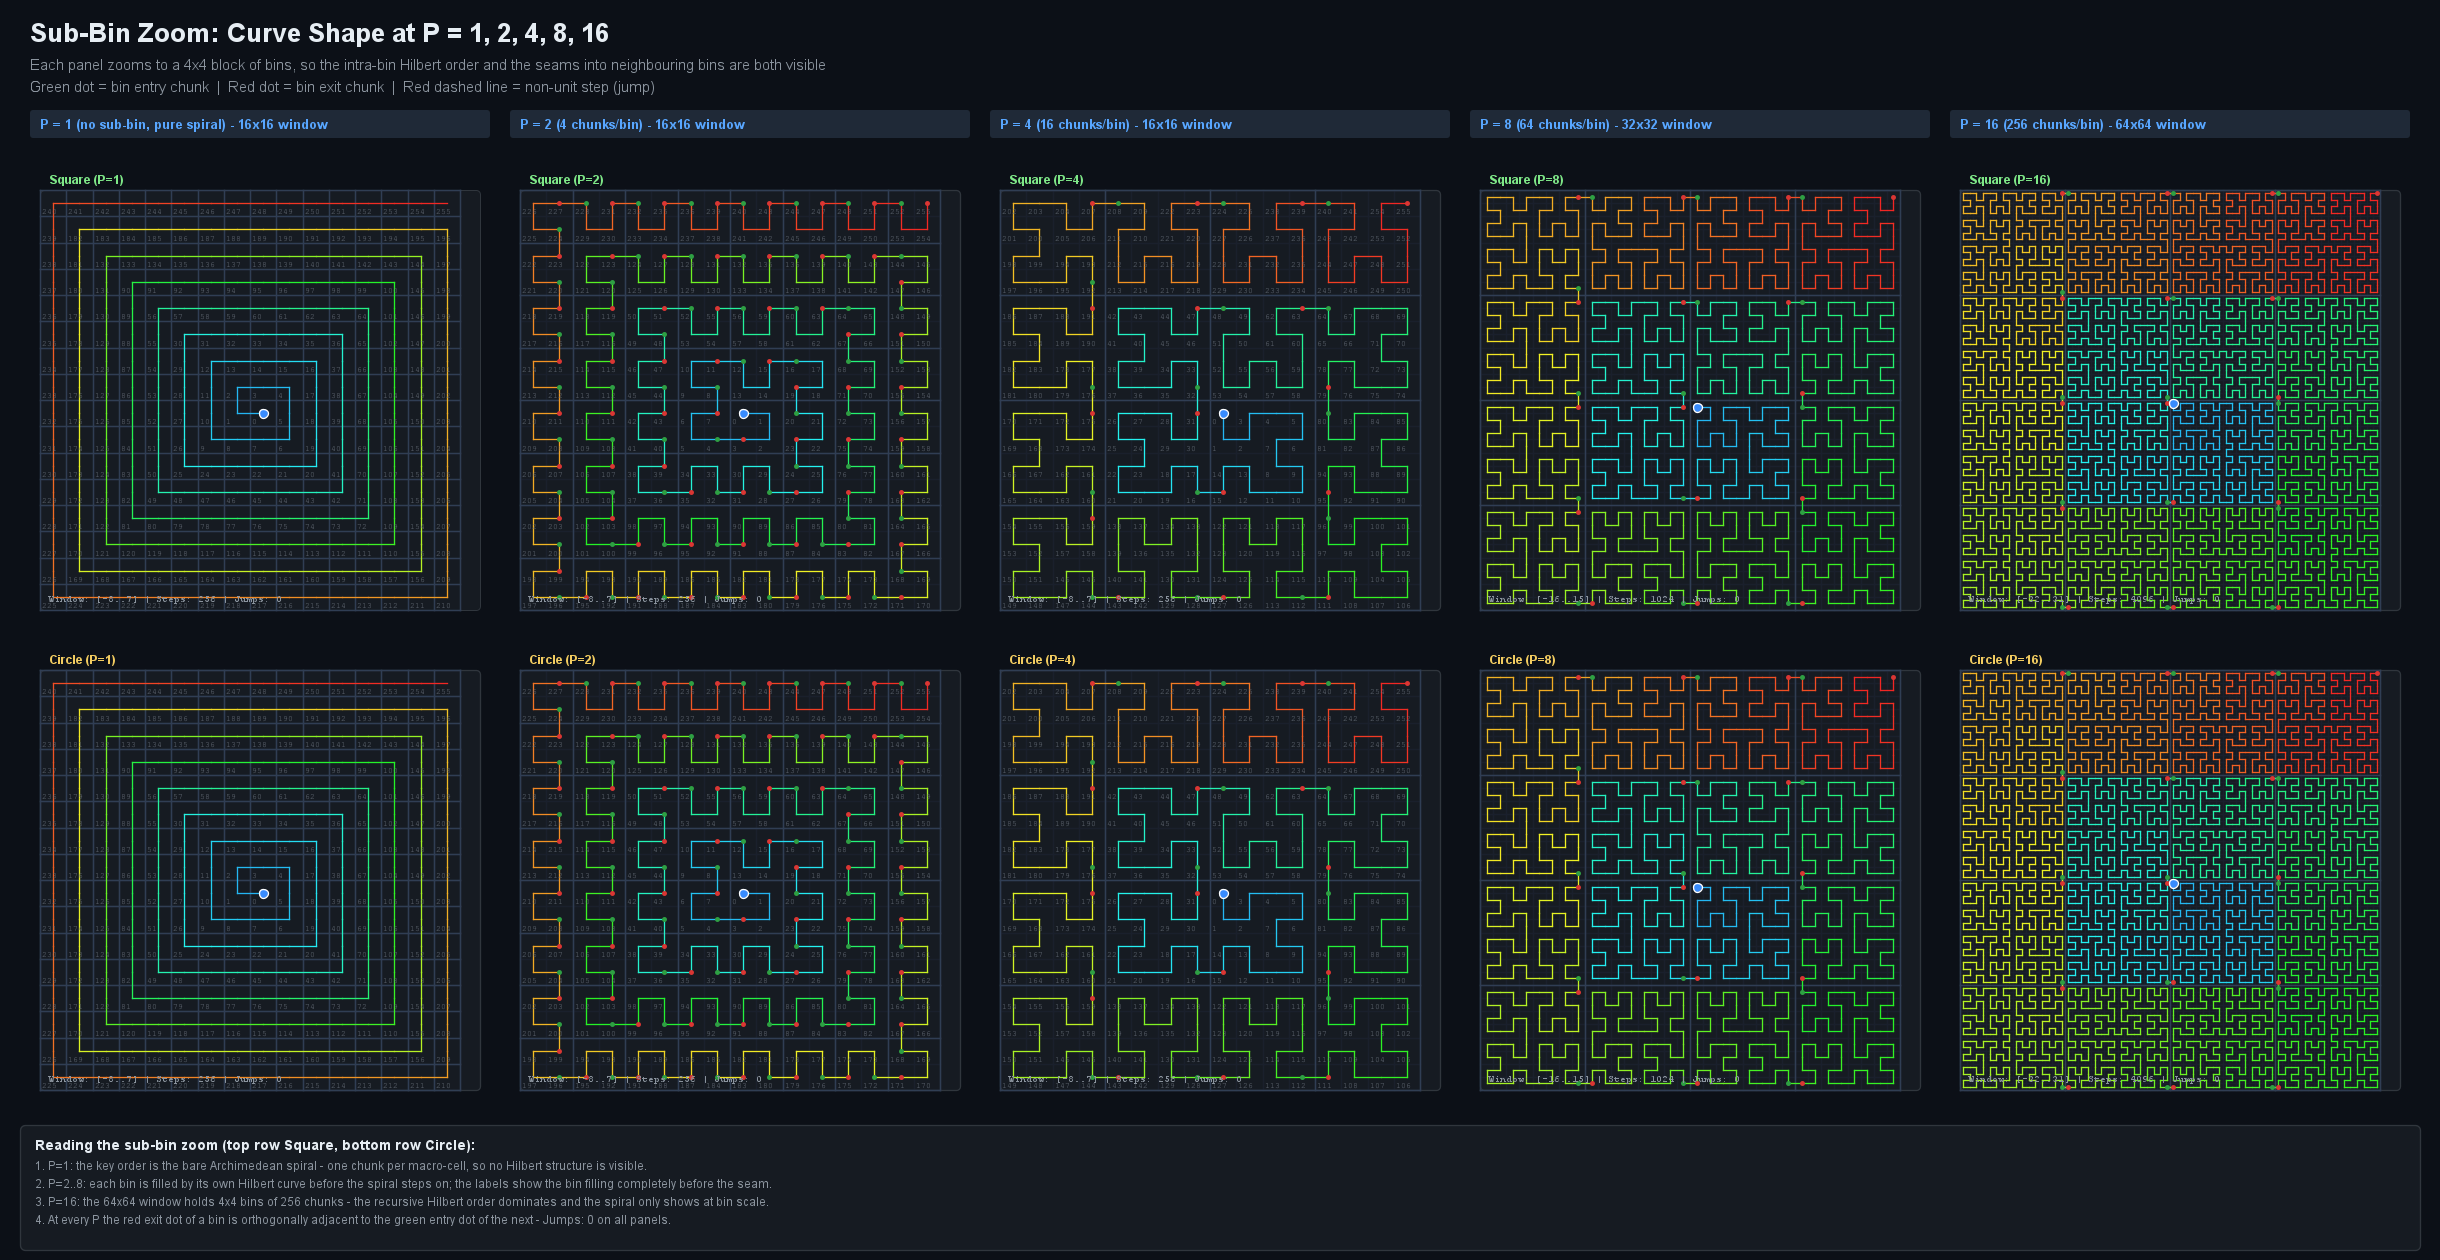Click the blue origin dot in Circle (P=1)
Viewport: 2440px width, 1260px height.
pyautogui.click(x=264, y=894)
